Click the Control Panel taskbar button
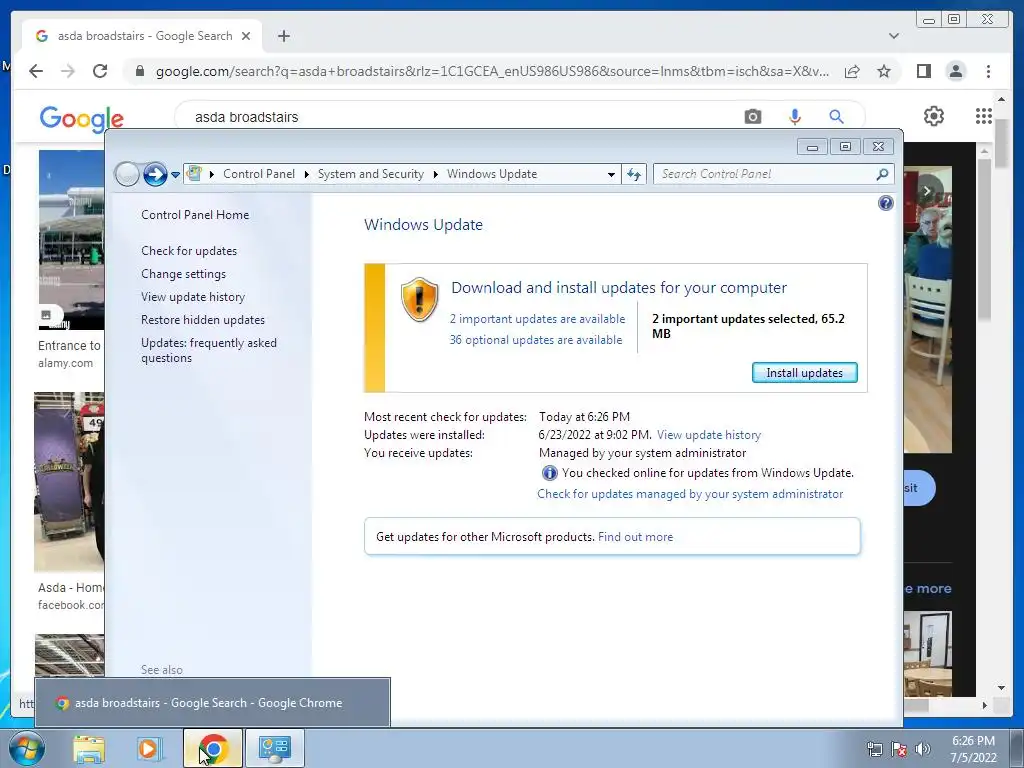 pyautogui.click(x=274, y=748)
